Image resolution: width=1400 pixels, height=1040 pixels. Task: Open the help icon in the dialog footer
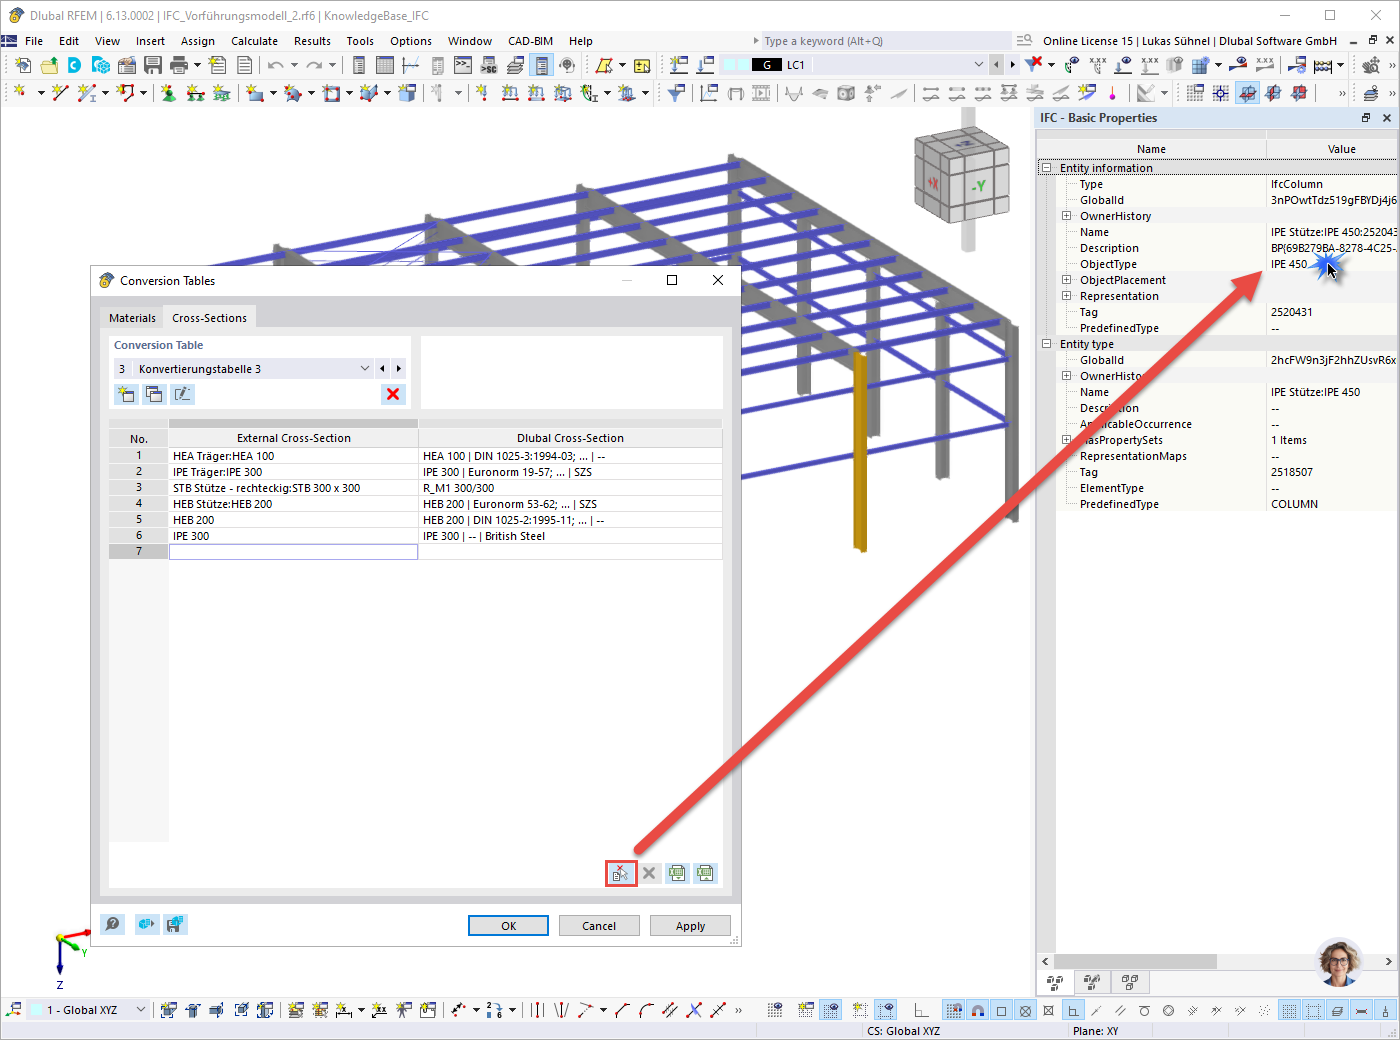click(x=113, y=924)
